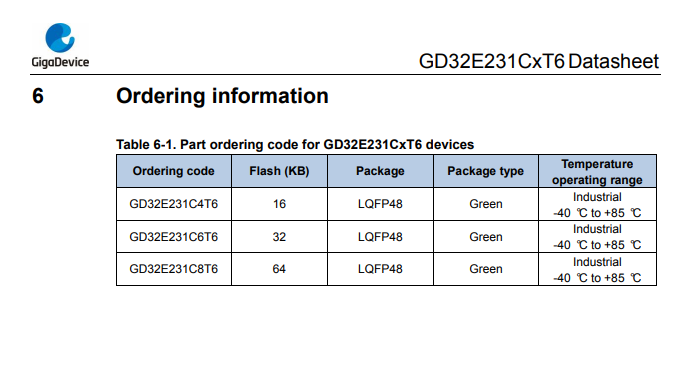Click the Ordering information heading
Screen dimensions: 688x374
pos(222,96)
